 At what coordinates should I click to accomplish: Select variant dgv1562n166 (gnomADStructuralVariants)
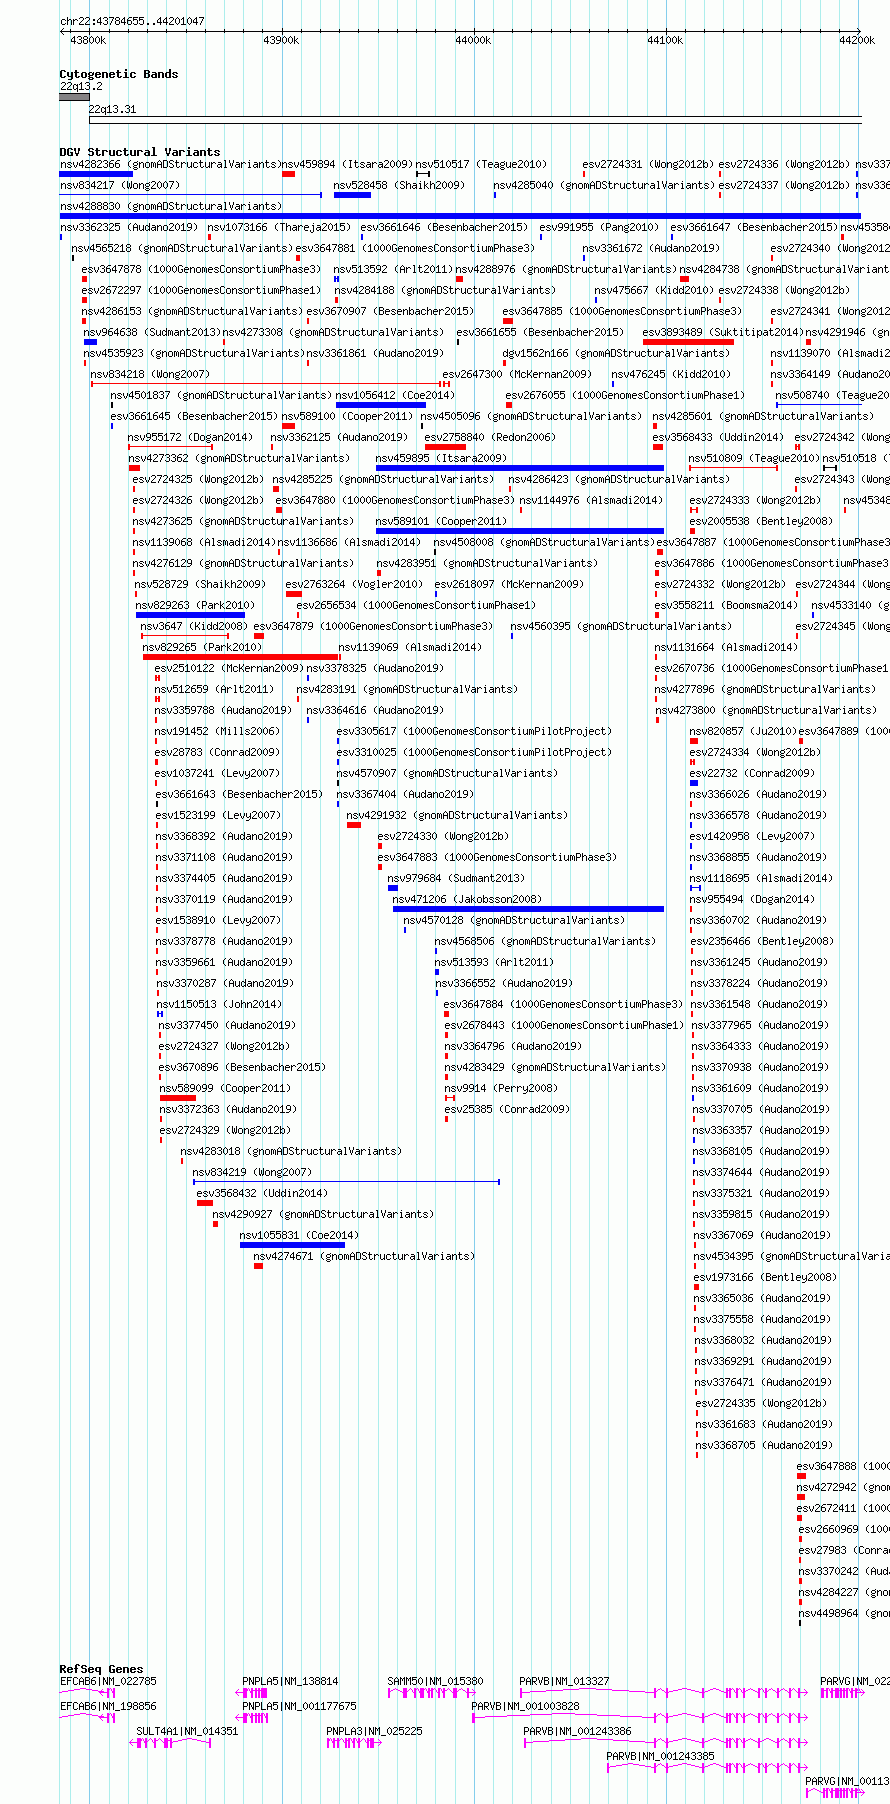pyautogui.click(x=616, y=353)
